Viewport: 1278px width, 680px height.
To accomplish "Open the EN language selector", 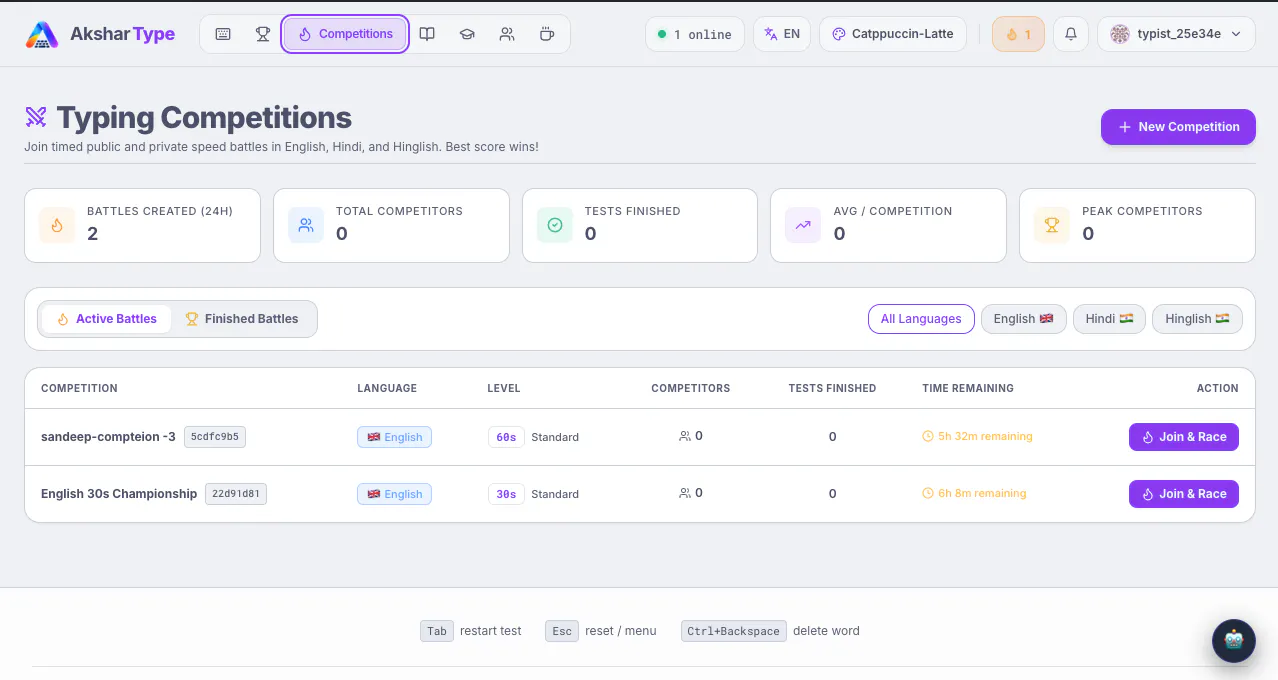I will pyautogui.click(x=782, y=34).
